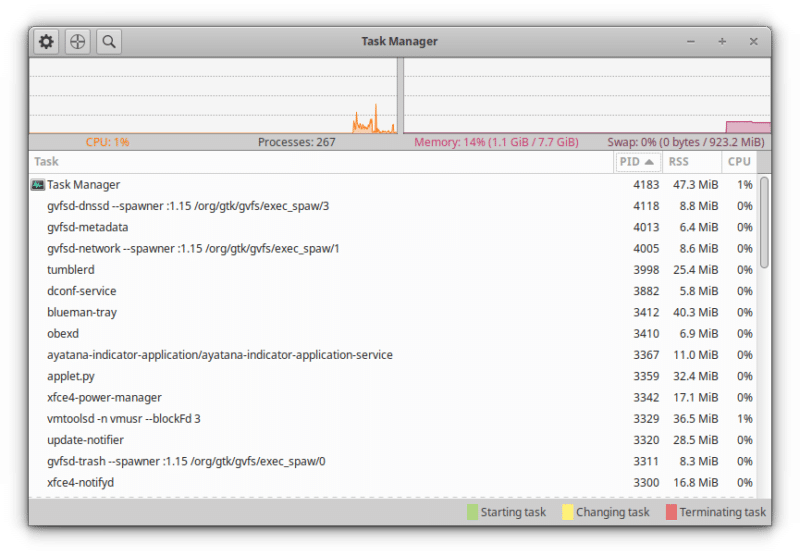800x556 pixels.
Task: Select the applet.py process
Action: (393, 376)
